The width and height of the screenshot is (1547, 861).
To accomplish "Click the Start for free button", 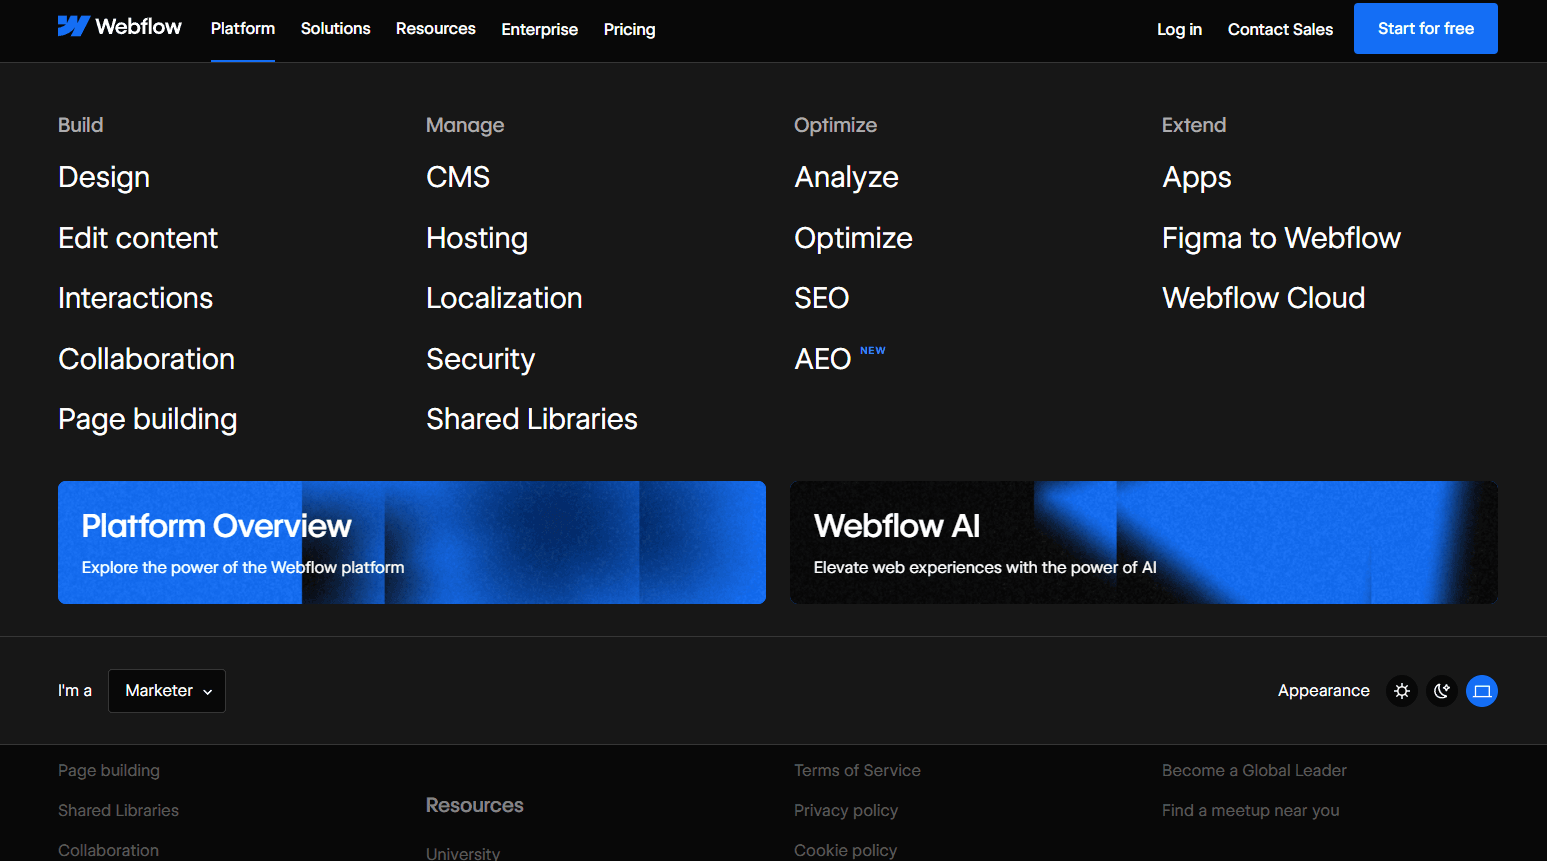I will coord(1426,29).
